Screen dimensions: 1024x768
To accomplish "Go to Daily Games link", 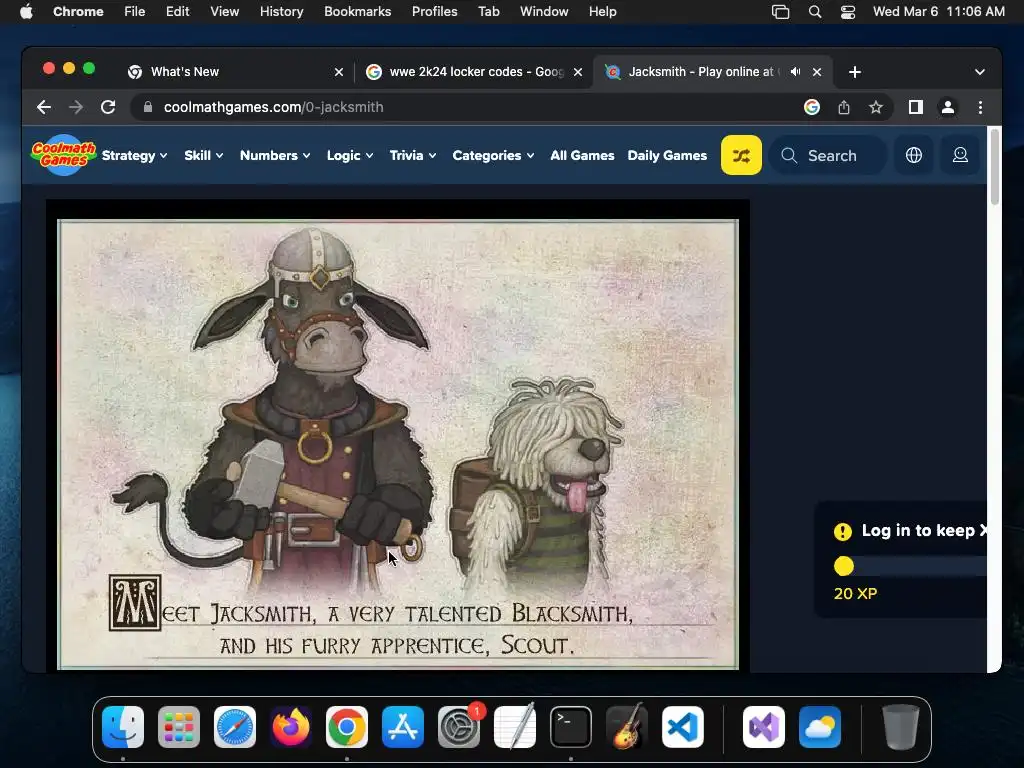I will pos(667,155).
